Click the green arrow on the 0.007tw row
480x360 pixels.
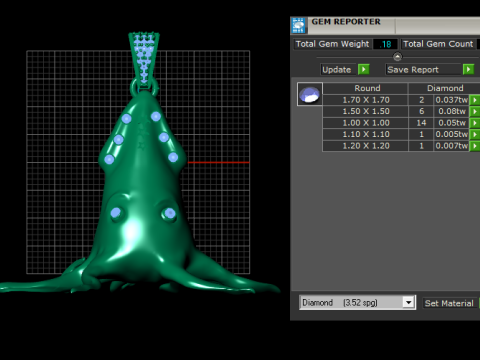[x=475, y=146]
